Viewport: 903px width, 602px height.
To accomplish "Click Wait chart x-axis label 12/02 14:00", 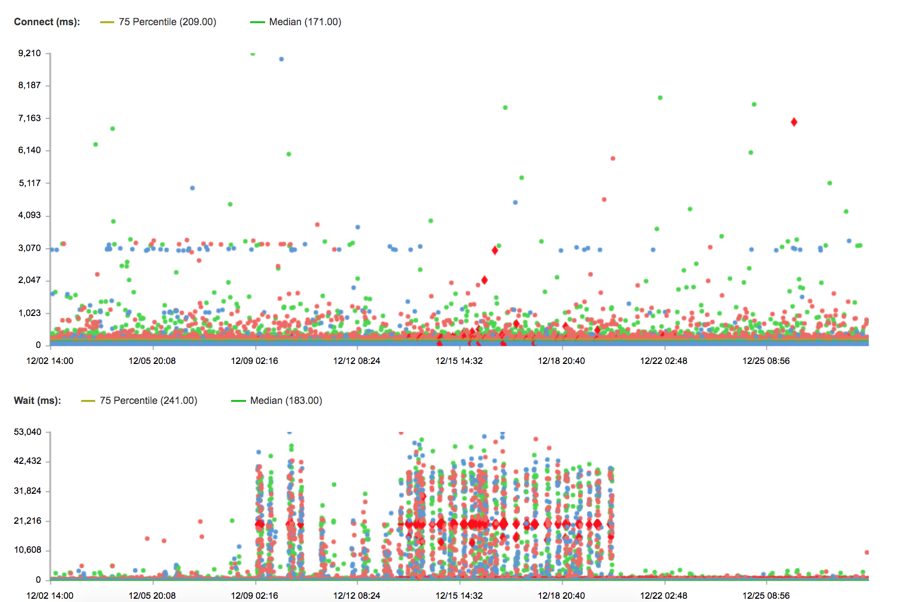I will [x=50, y=596].
